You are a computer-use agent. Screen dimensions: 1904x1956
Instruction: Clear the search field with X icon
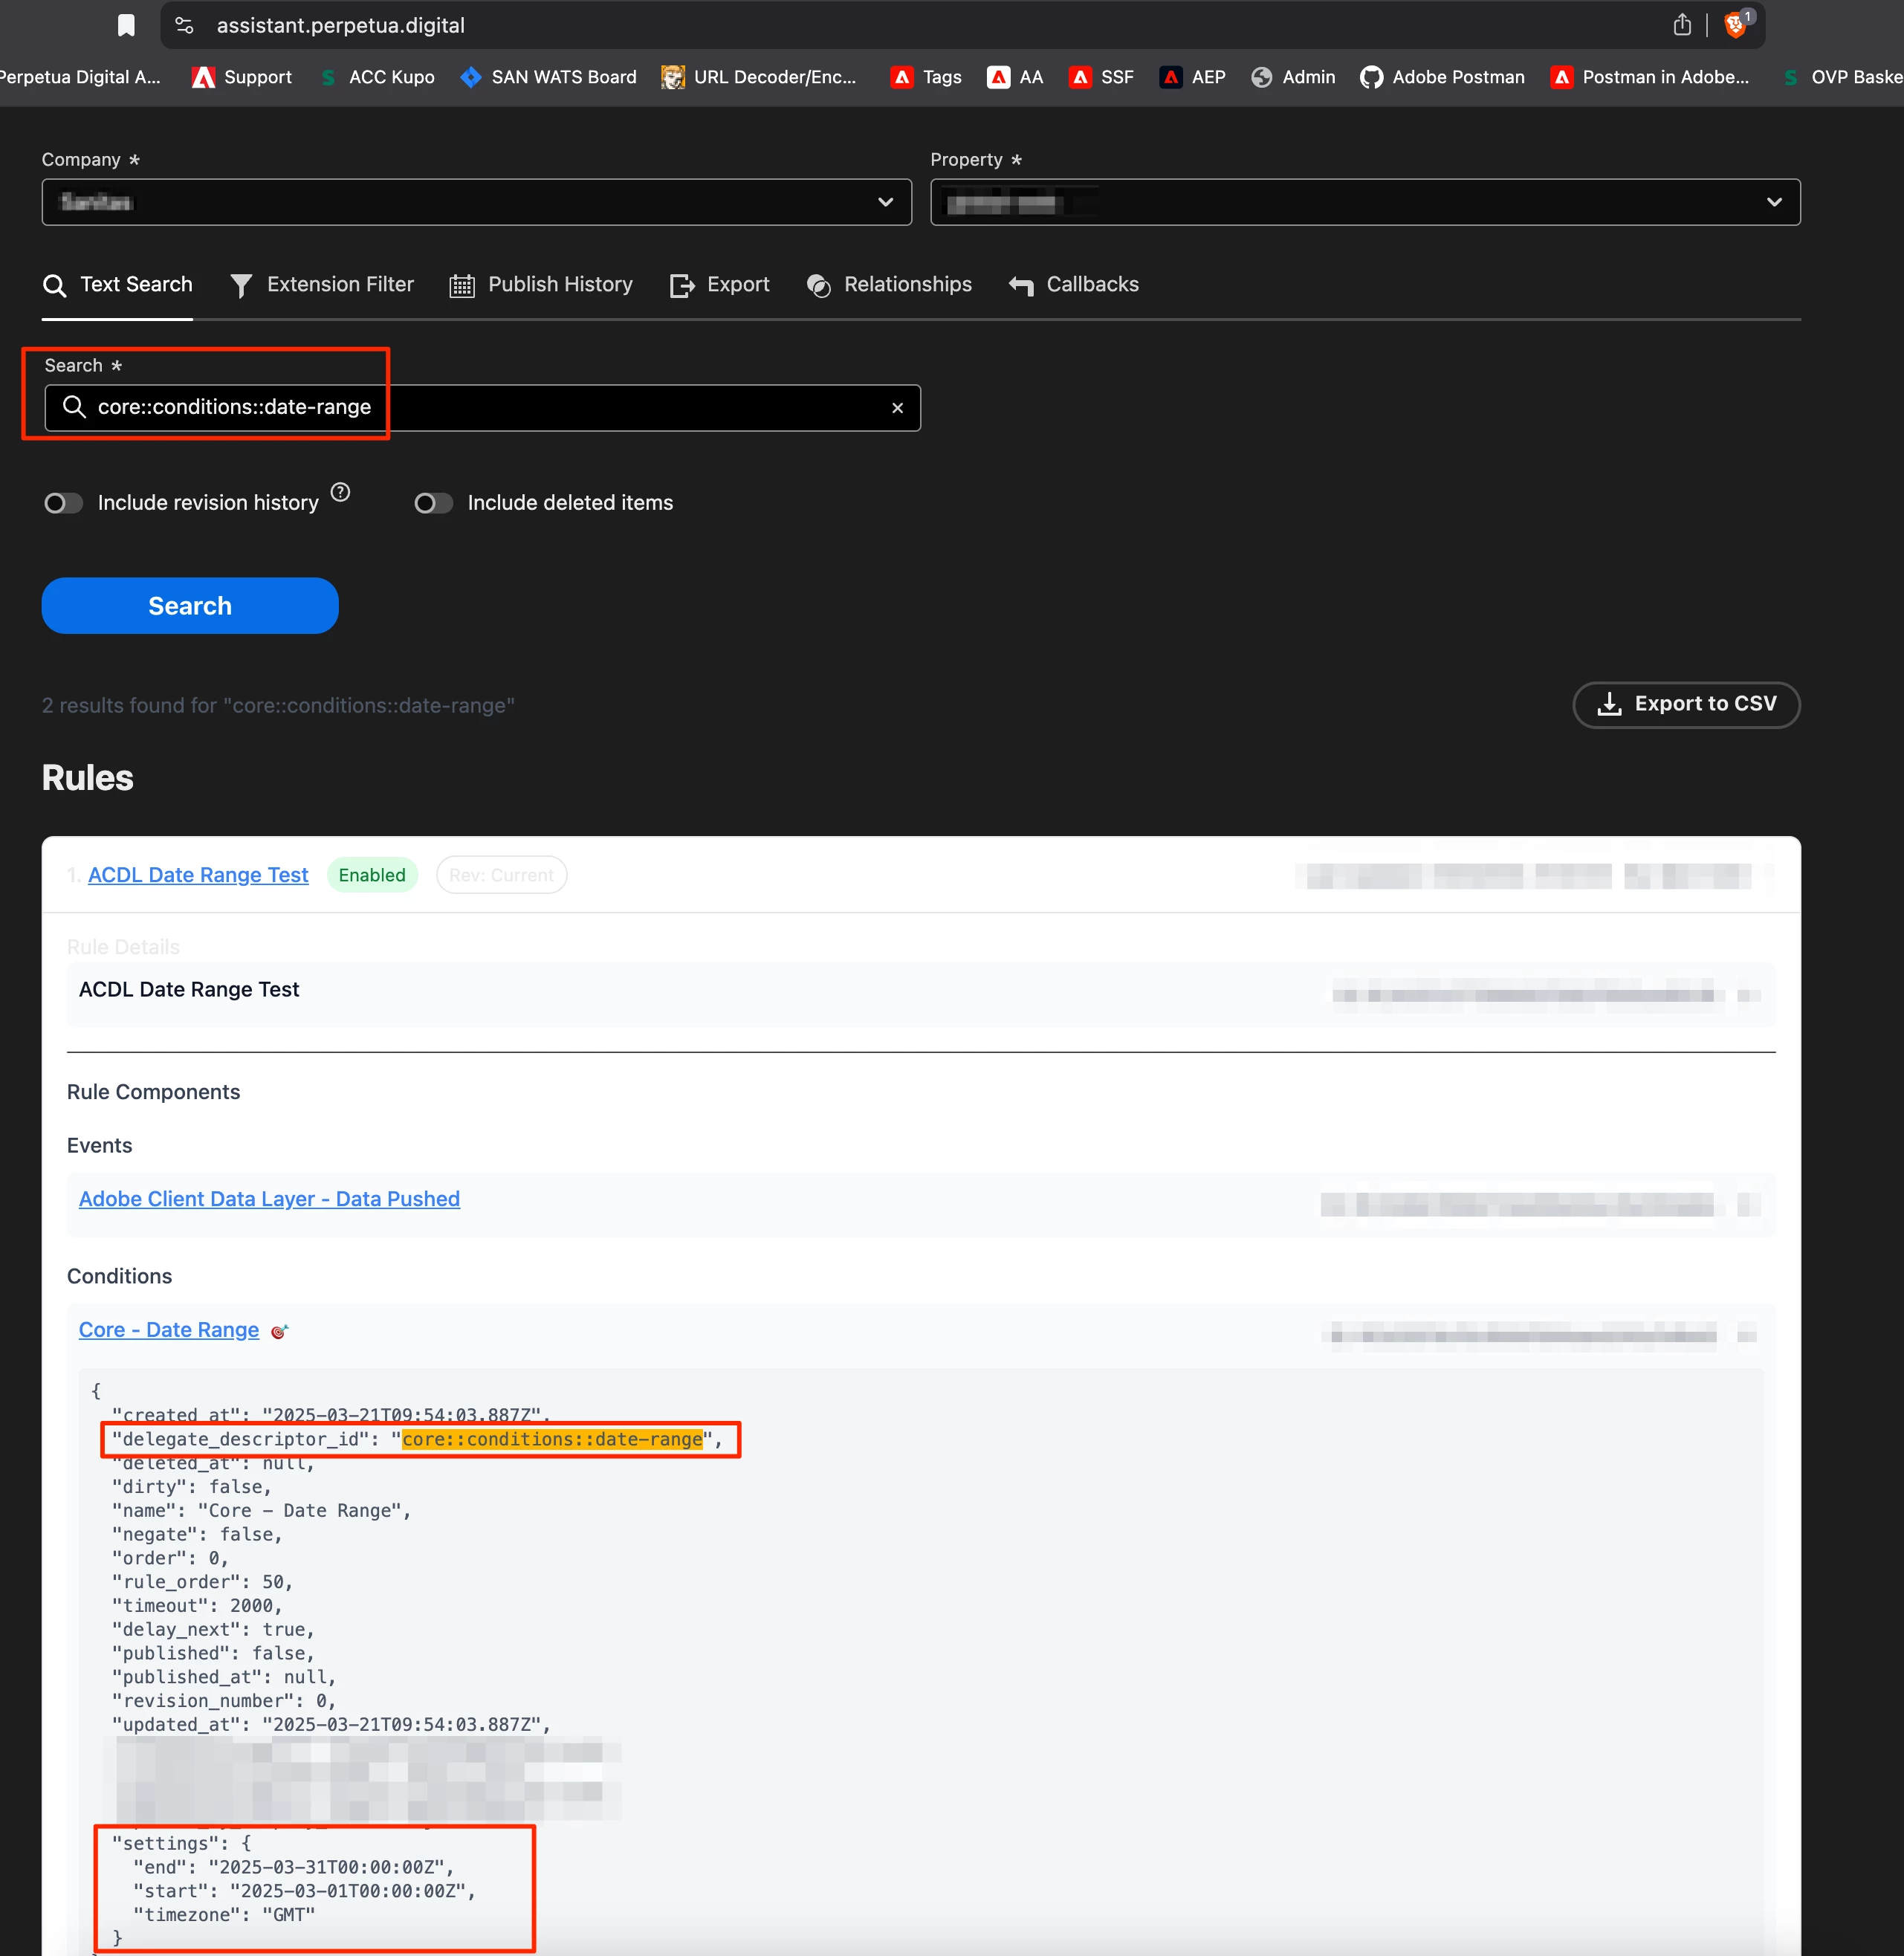pyautogui.click(x=897, y=408)
